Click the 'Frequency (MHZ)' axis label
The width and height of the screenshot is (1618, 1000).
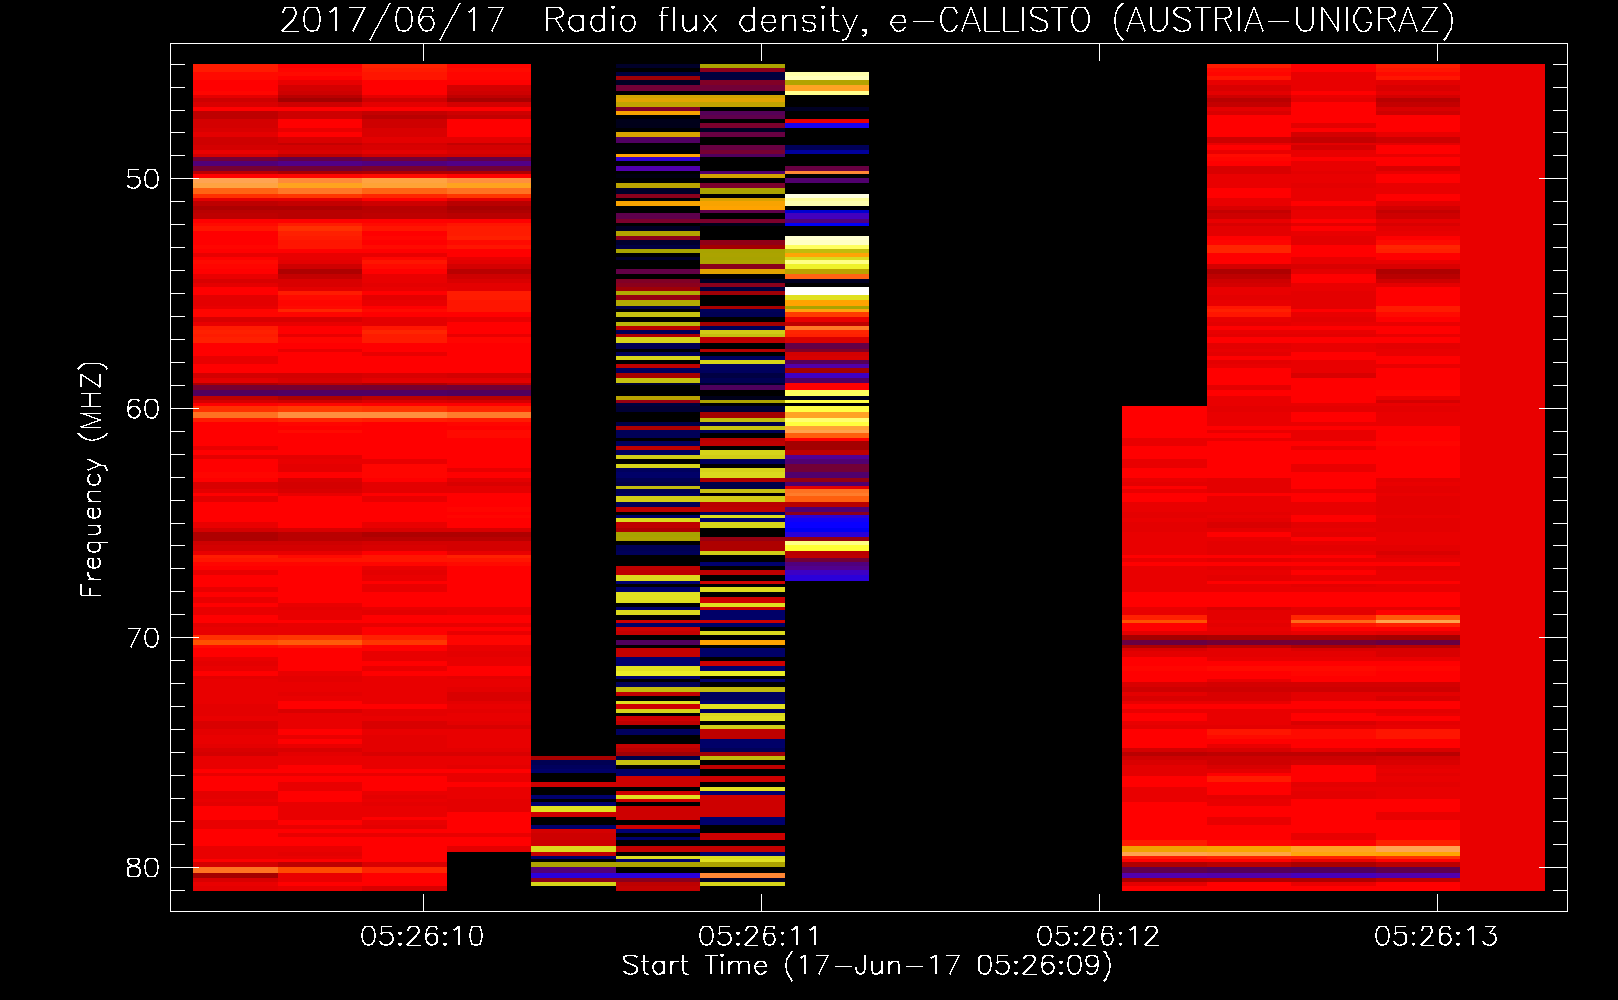pyautogui.click(x=92, y=480)
